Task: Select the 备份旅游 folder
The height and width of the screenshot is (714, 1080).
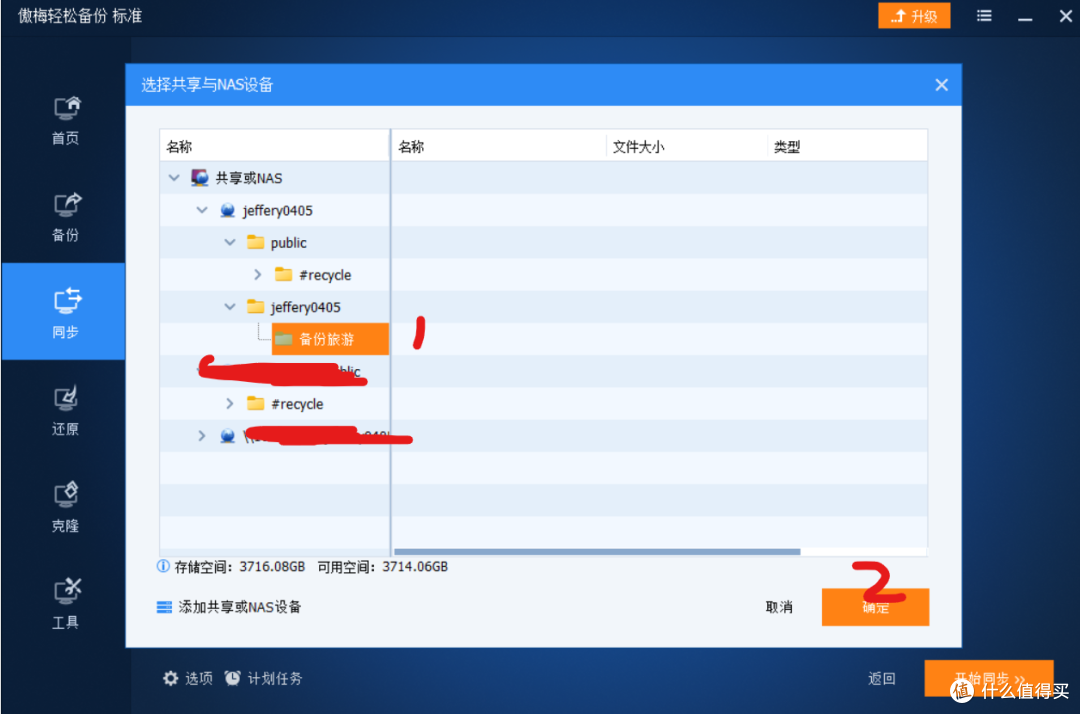Action: 330,339
